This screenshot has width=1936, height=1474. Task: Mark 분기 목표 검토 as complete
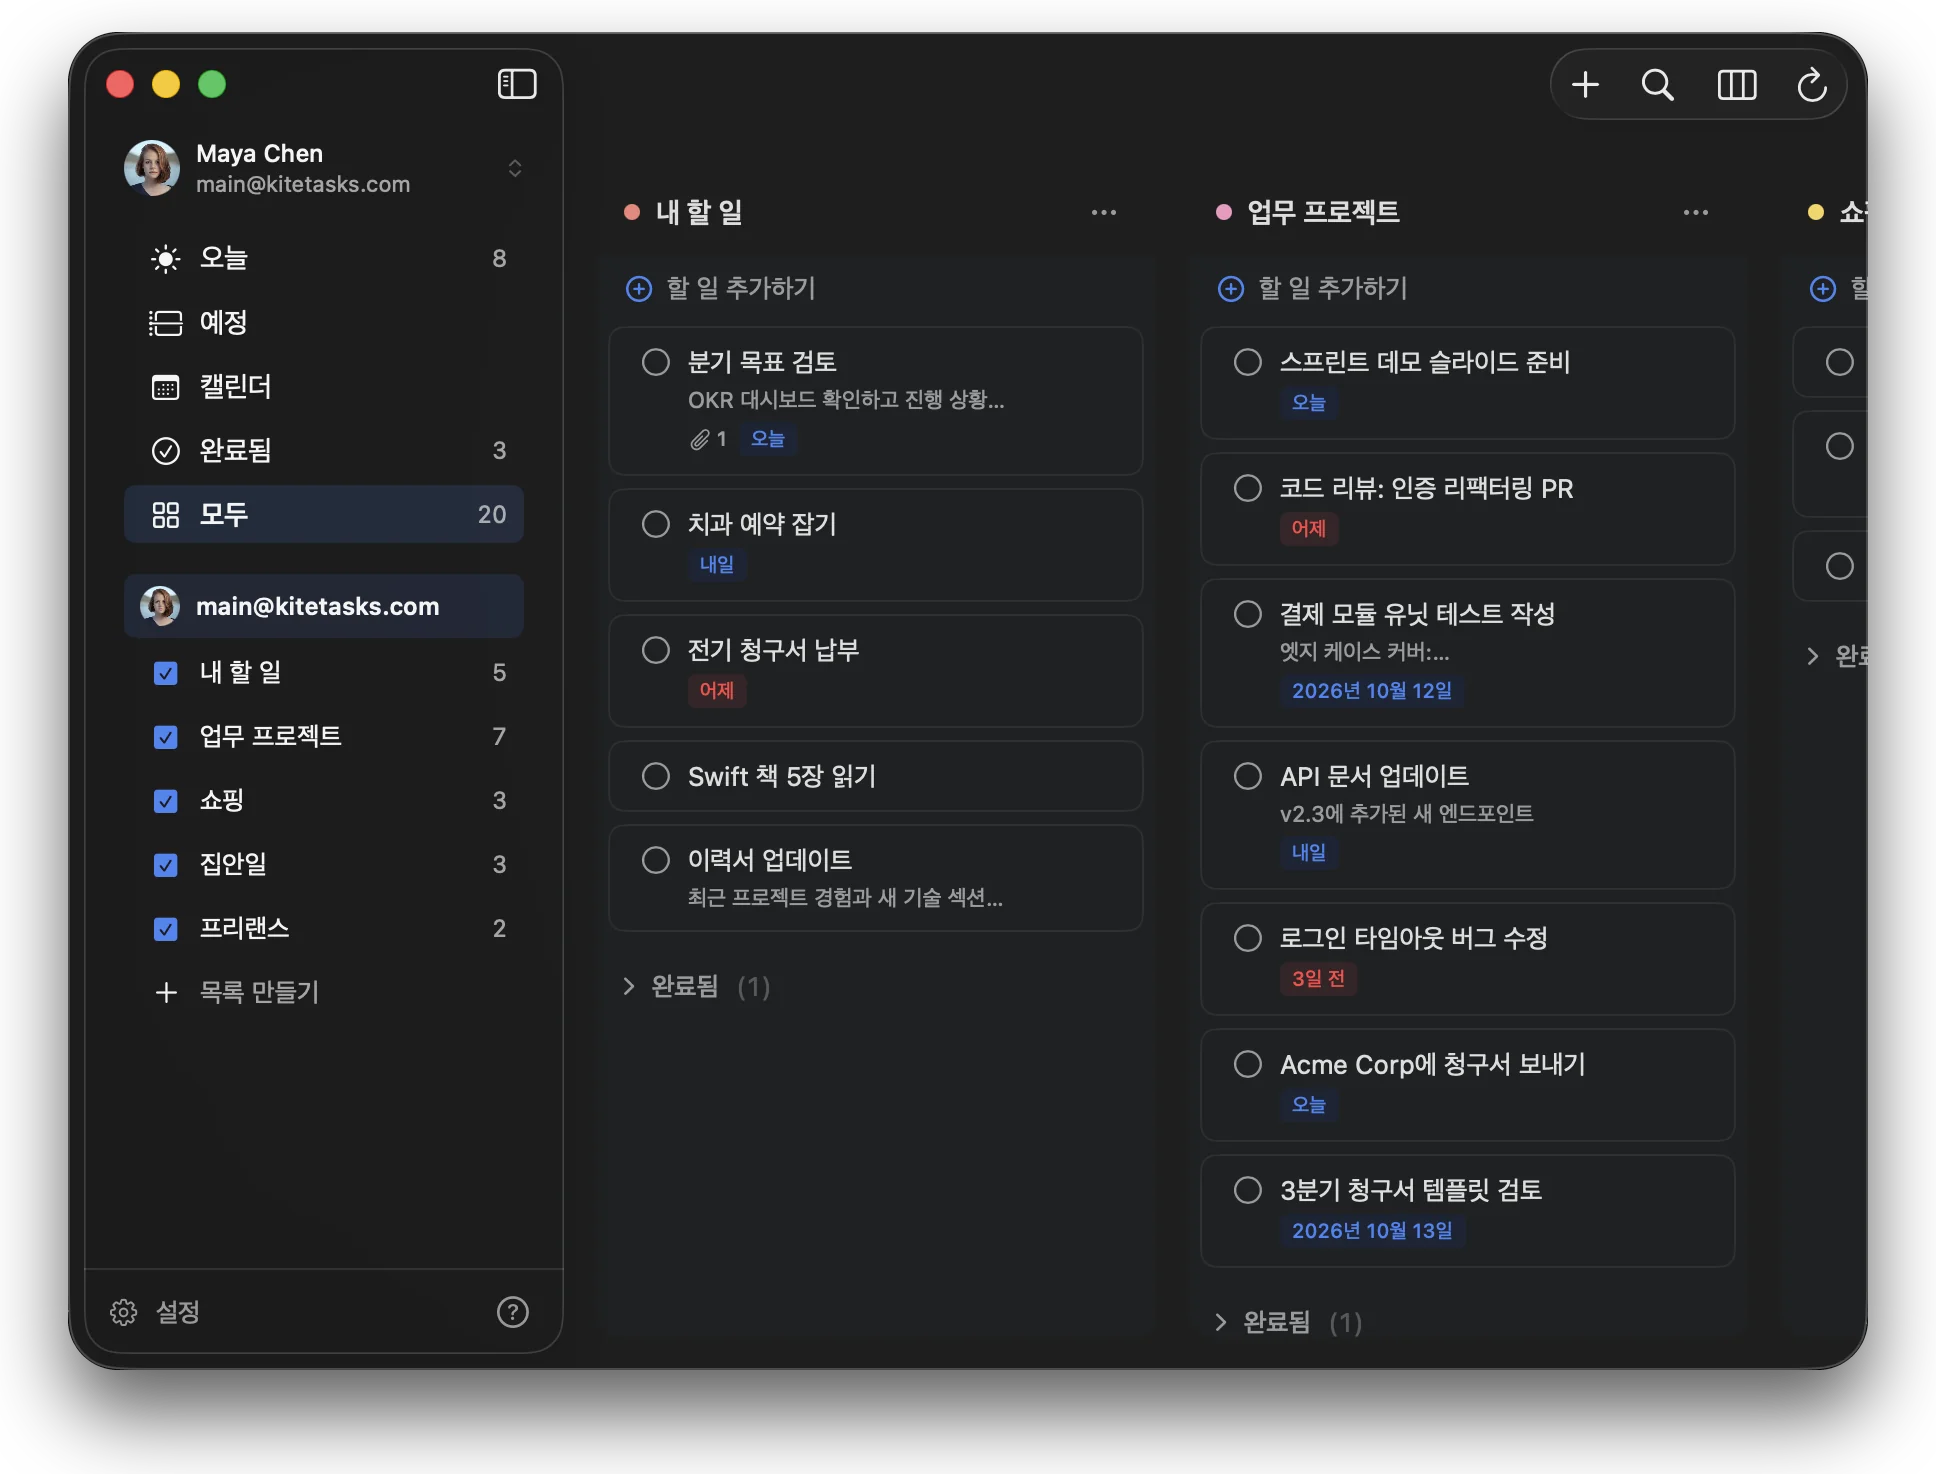(656, 362)
